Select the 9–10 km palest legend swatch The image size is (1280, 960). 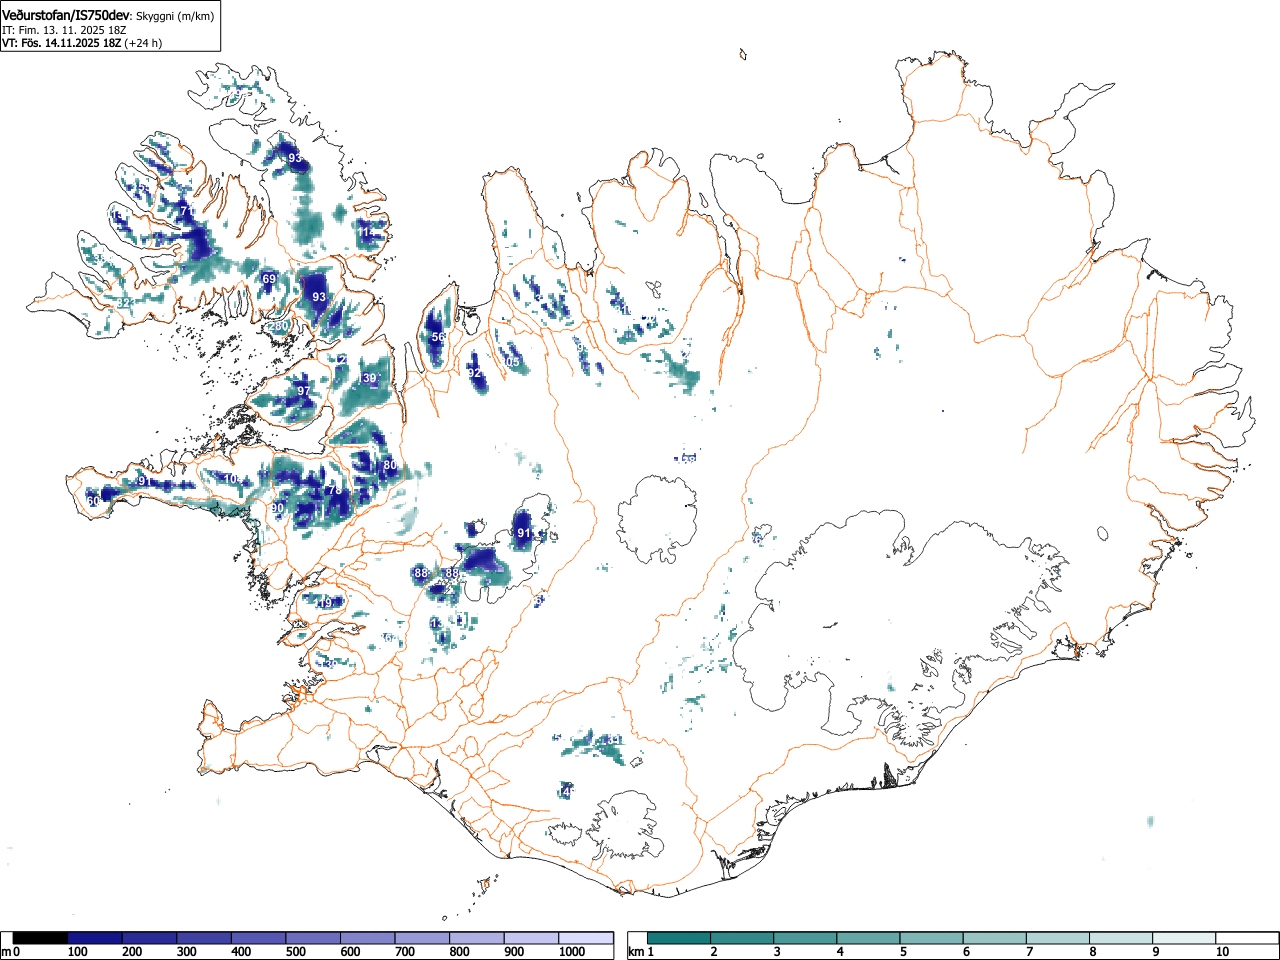tap(1183, 938)
